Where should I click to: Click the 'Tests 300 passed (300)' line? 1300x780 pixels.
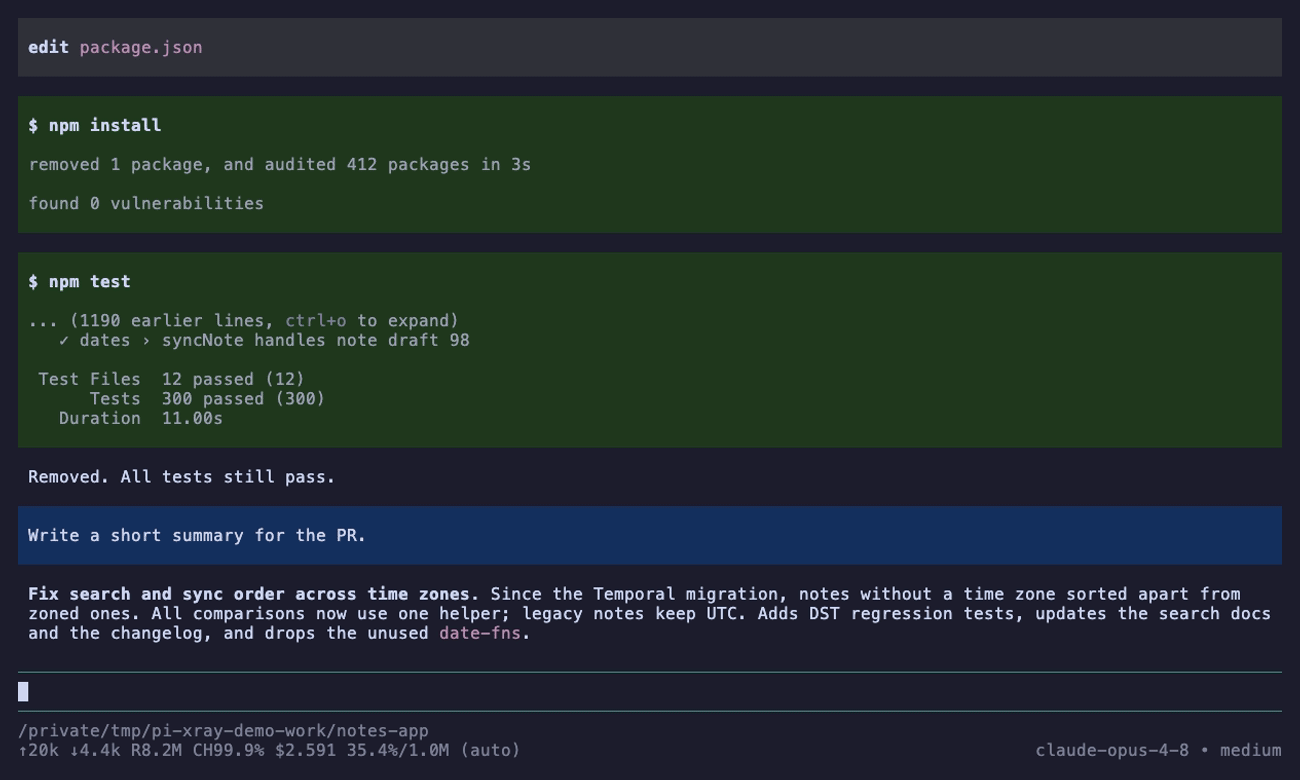click(207, 398)
